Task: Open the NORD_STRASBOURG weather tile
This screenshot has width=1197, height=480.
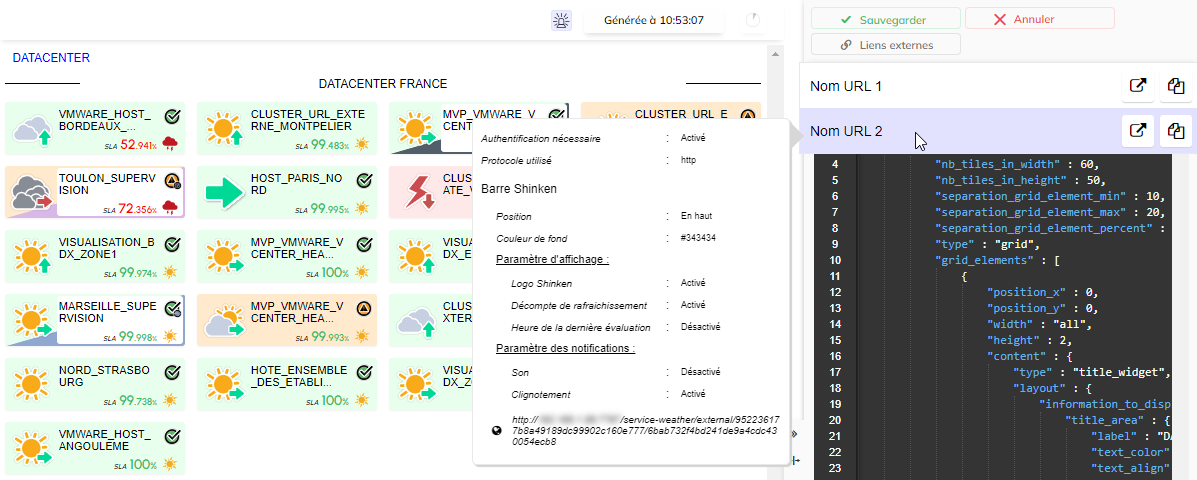Action: [95, 384]
